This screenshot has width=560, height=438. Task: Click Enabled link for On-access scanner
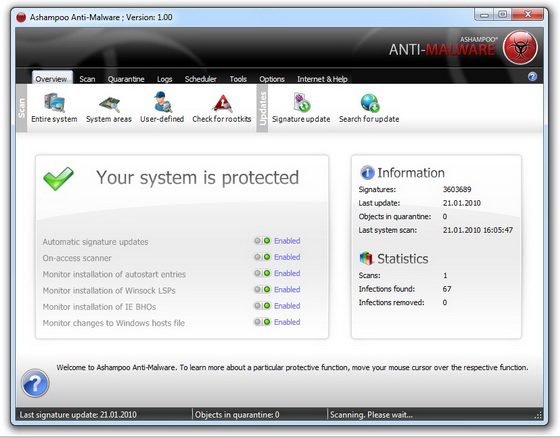click(x=287, y=257)
